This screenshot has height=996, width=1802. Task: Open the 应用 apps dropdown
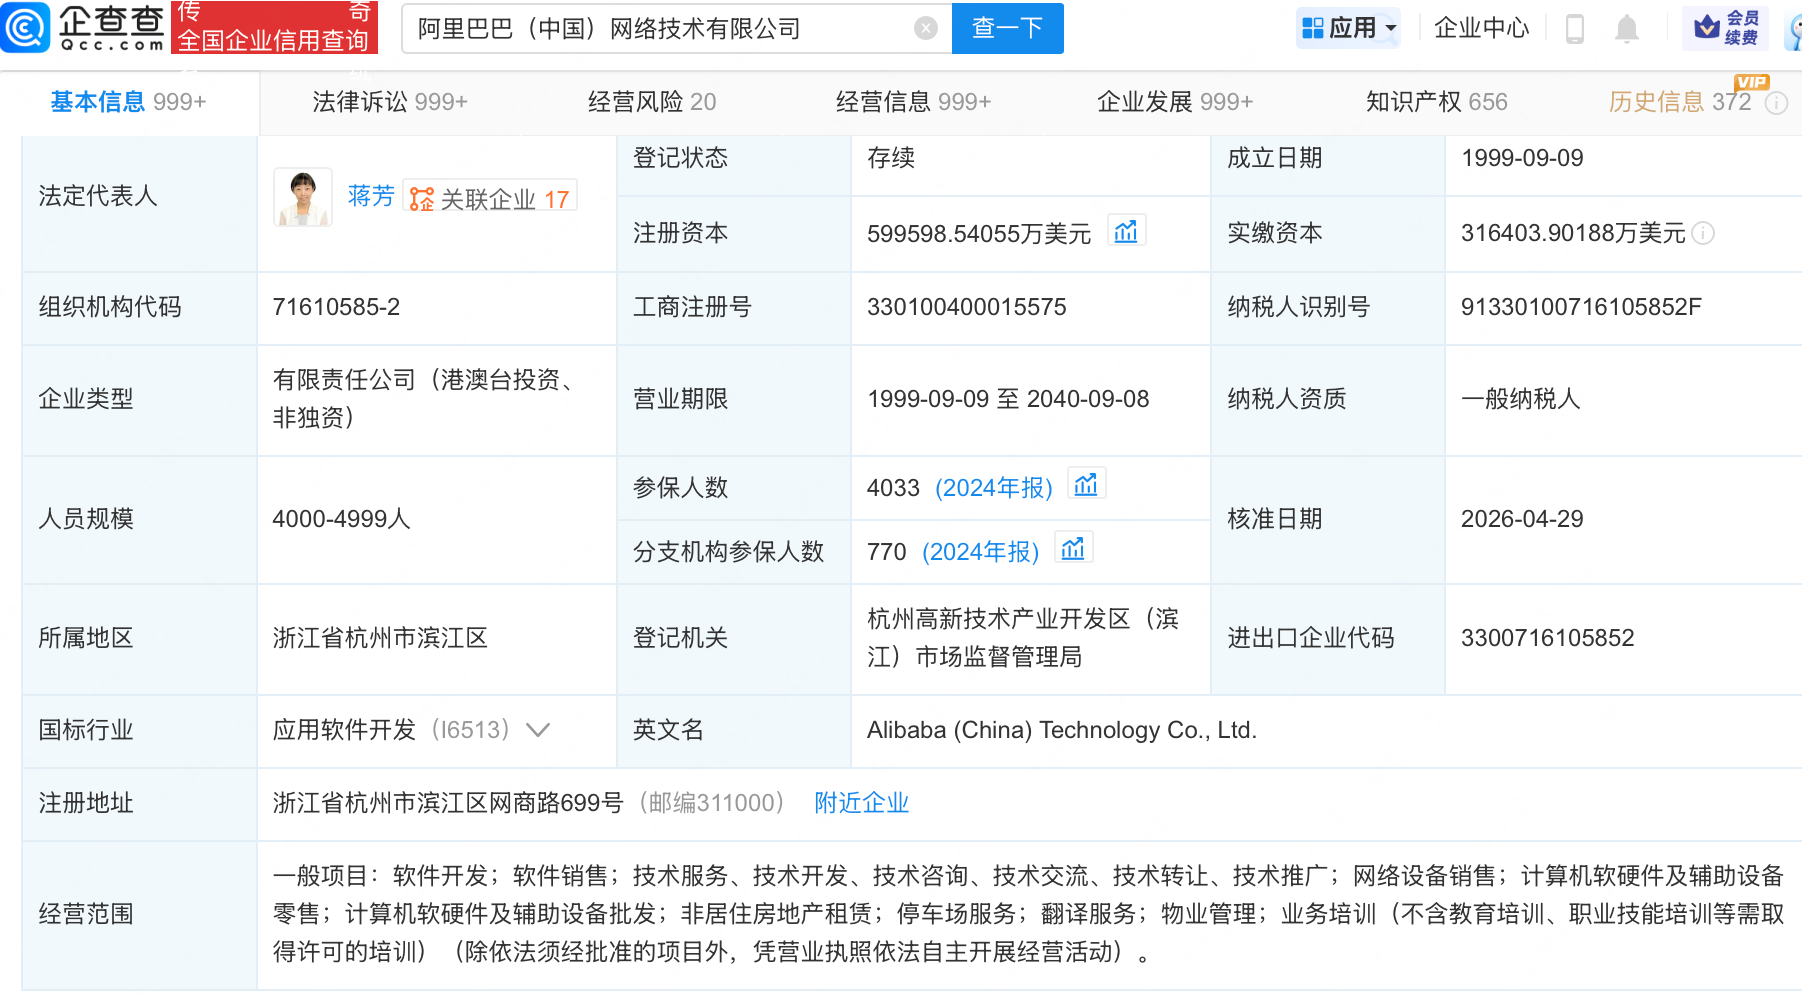[x=1349, y=28]
